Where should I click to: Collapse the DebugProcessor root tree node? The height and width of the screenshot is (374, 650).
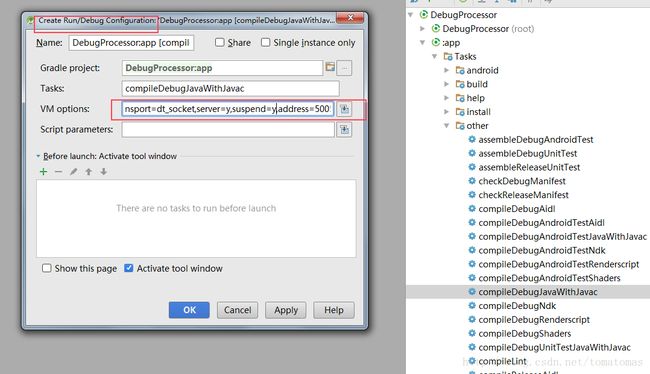coord(410,15)
